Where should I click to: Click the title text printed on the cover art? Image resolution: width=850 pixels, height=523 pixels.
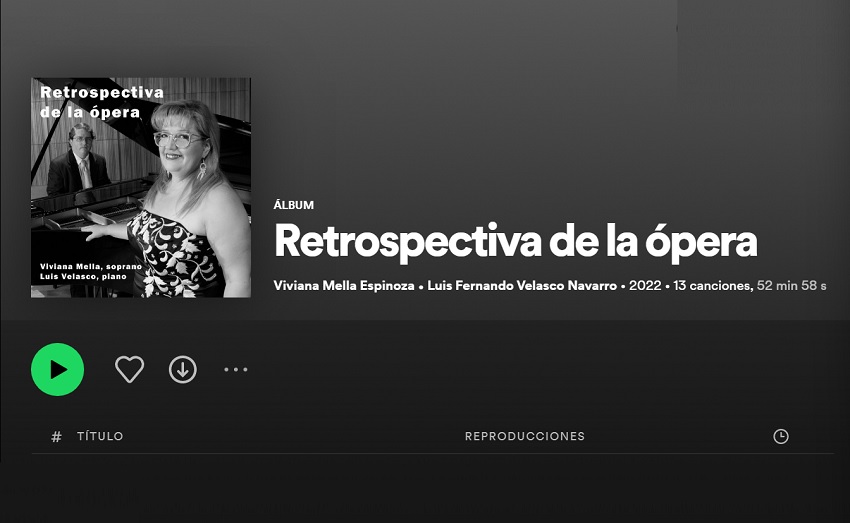point(102,102)
